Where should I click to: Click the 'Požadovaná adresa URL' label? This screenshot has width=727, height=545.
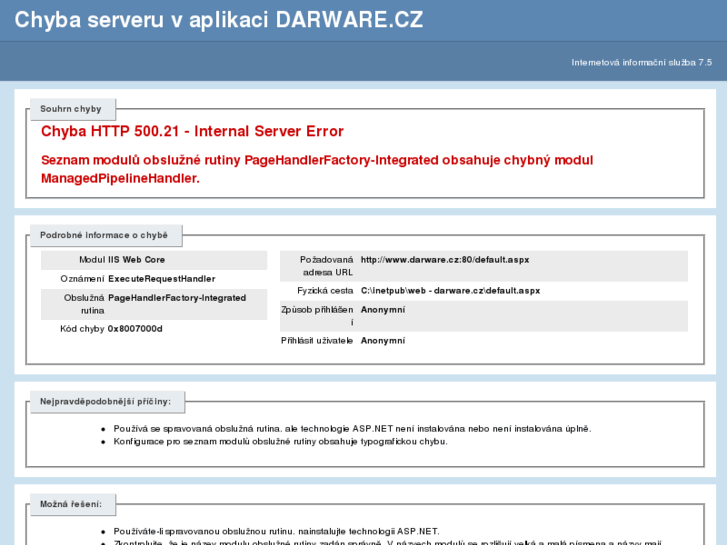click(326, 266)
